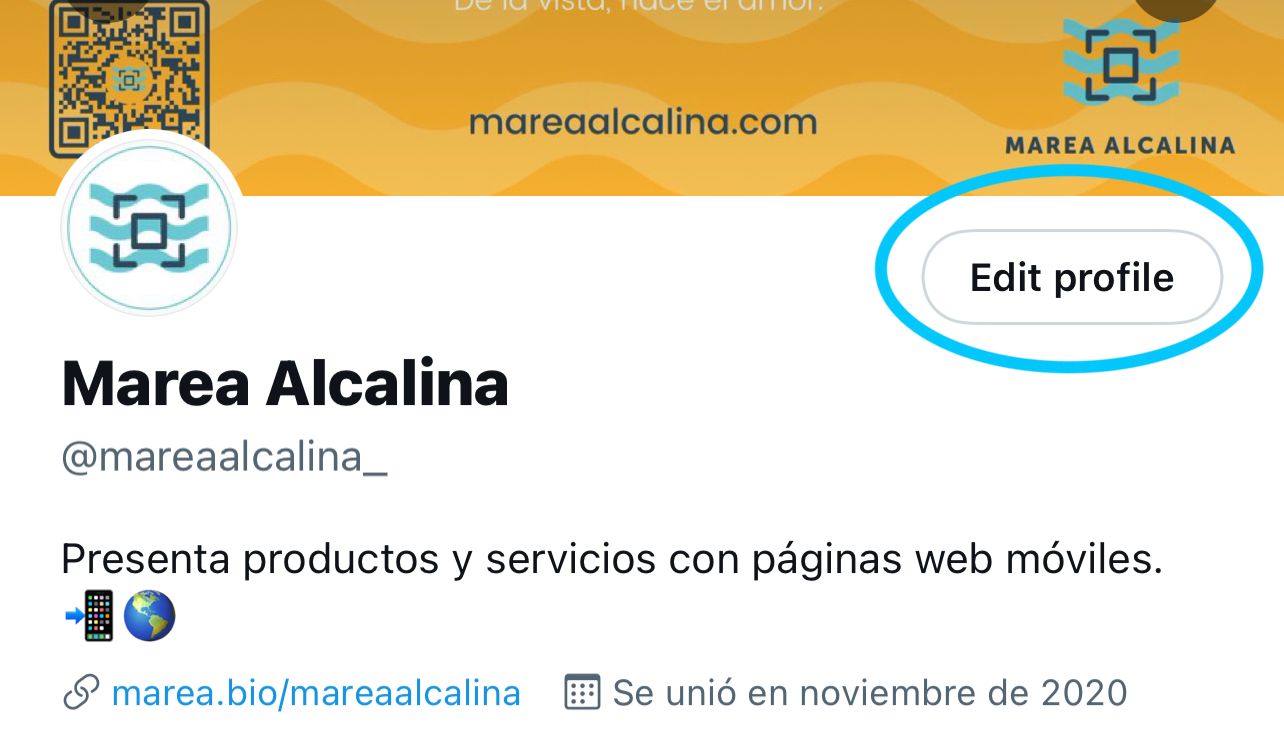Open the Marea Alcalina profile avatar
The width and height of the screenshot is (1284, 756).
point(148,229)
